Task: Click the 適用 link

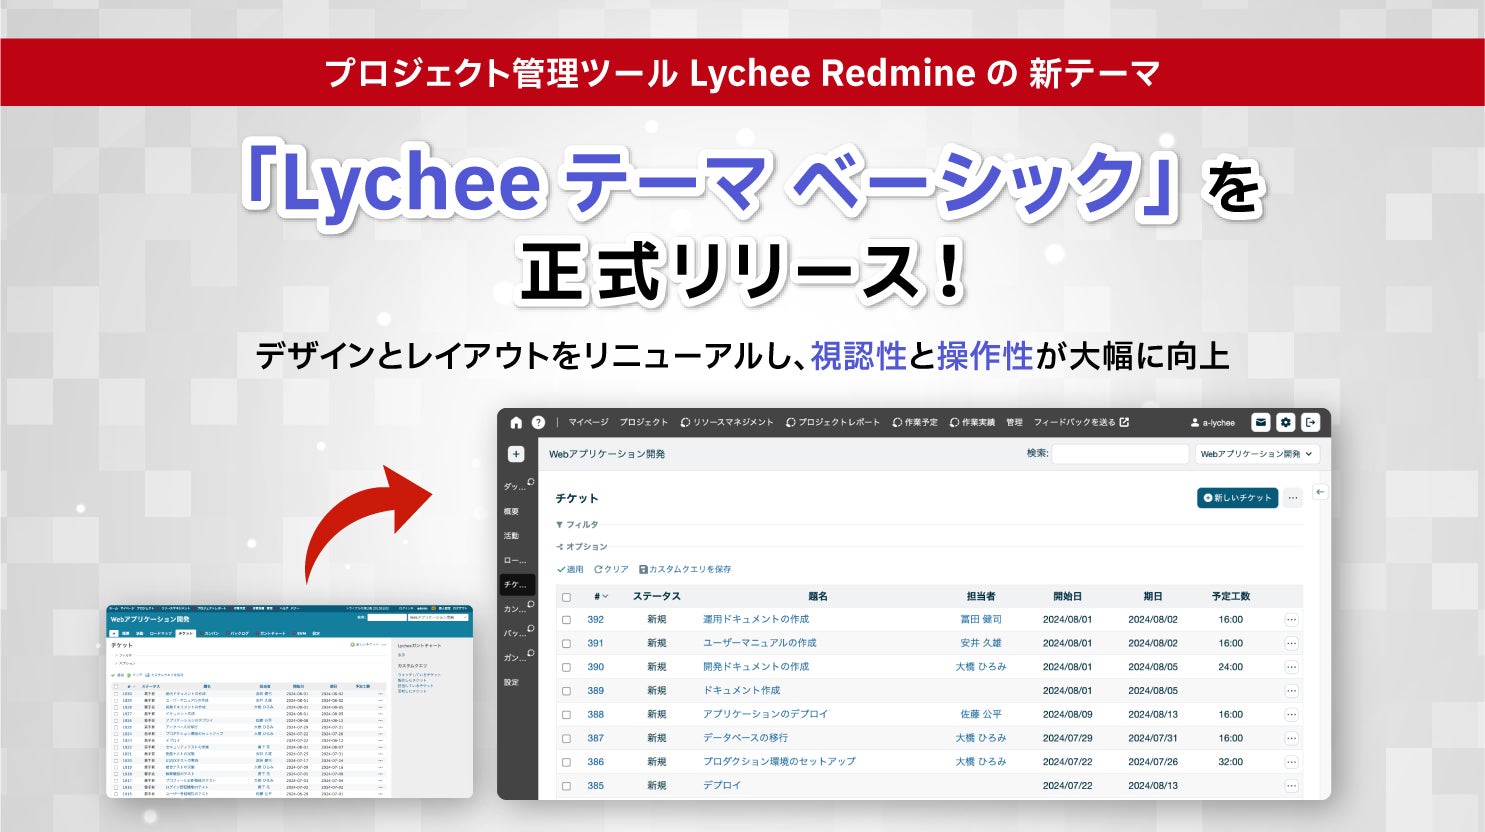Action: tap(570, 569)
